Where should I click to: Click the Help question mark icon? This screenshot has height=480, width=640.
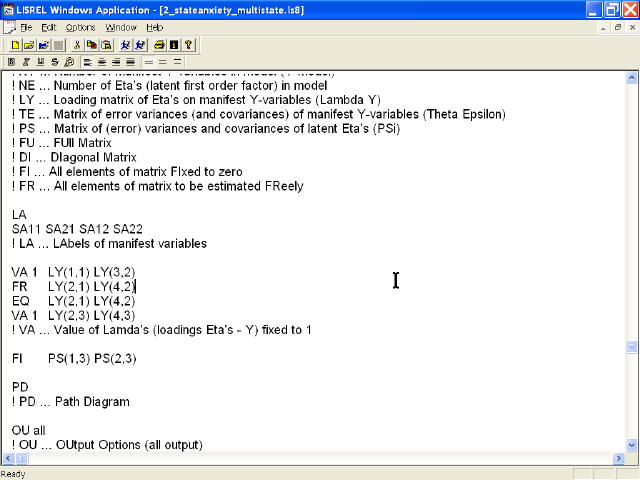tap(188, 45)
